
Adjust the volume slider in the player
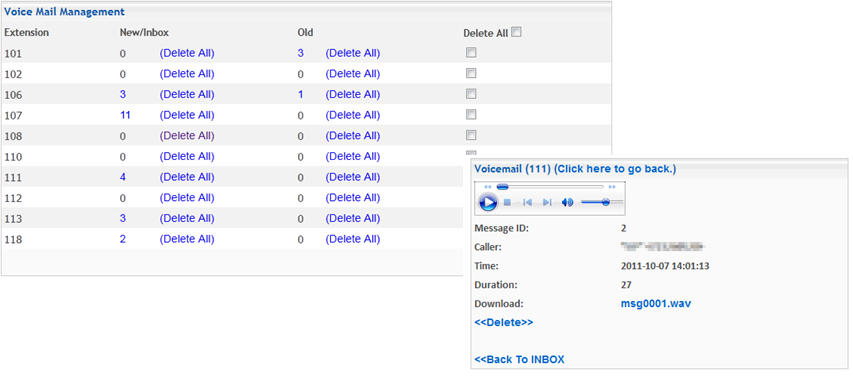coord(602,202)
